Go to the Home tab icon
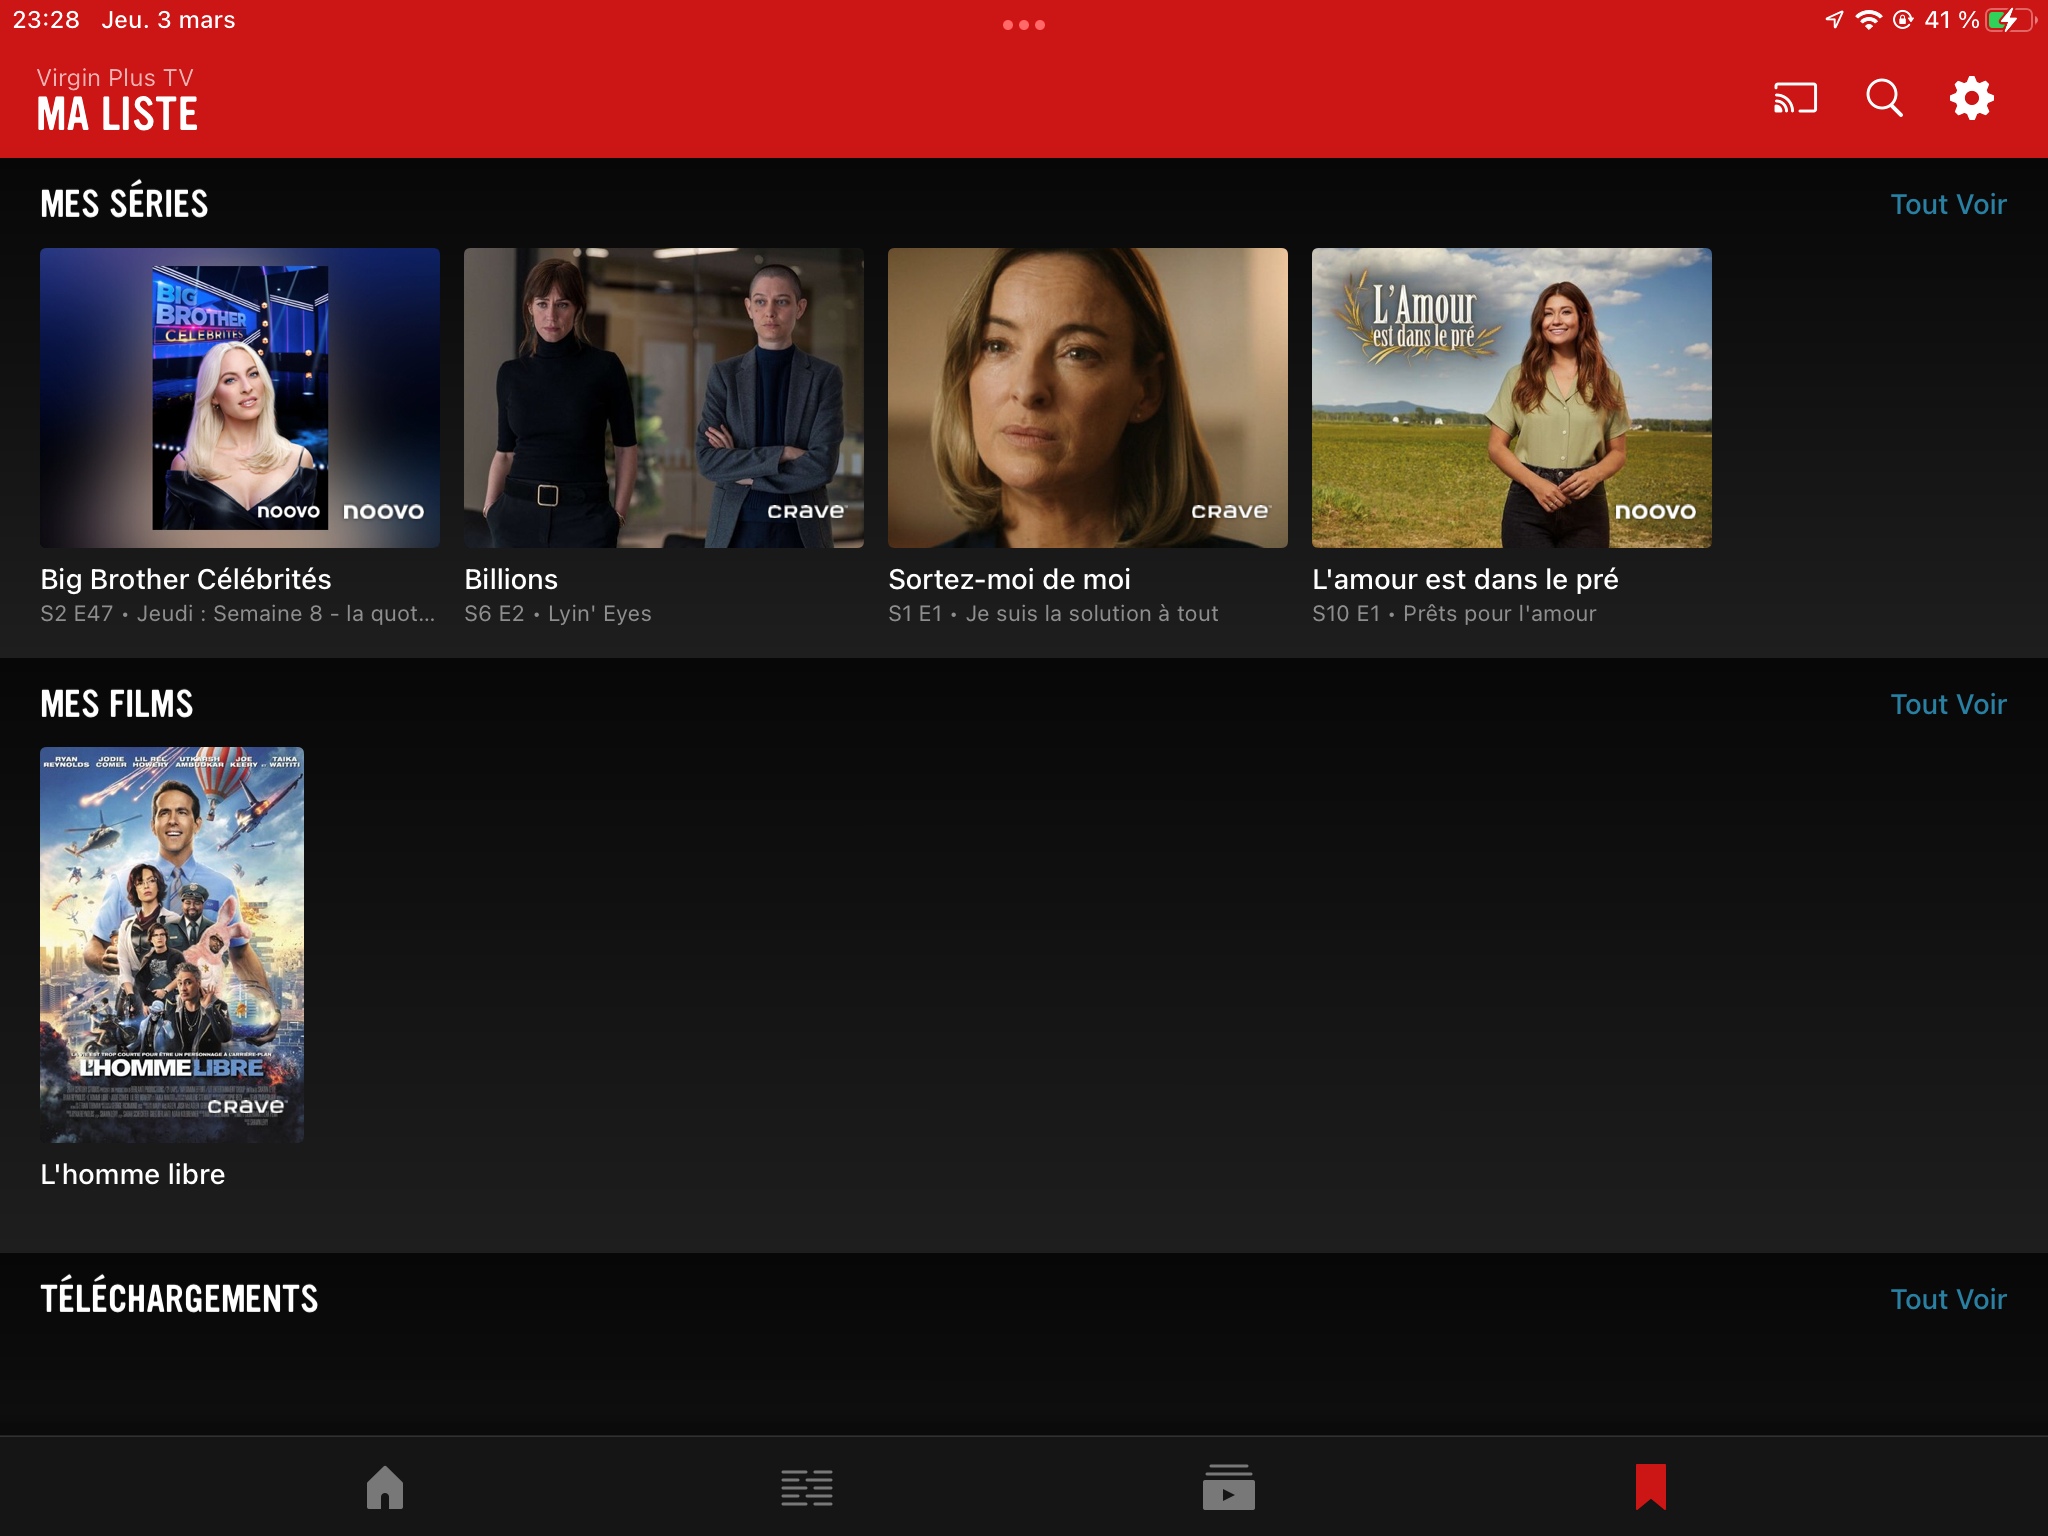The height and width of the screenshot is (1536, 2048). pos(385,1487)
